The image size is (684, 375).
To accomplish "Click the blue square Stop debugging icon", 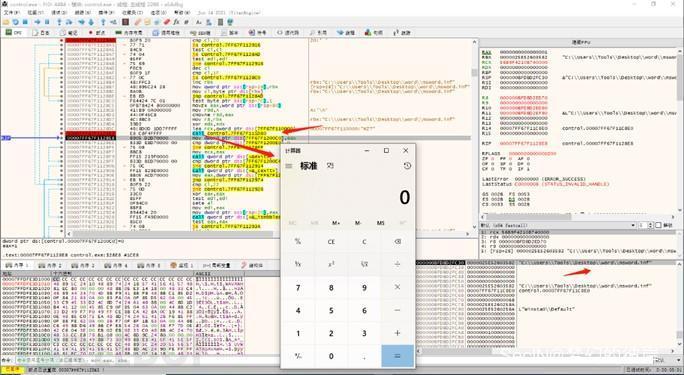I will (x=24, y=22).
